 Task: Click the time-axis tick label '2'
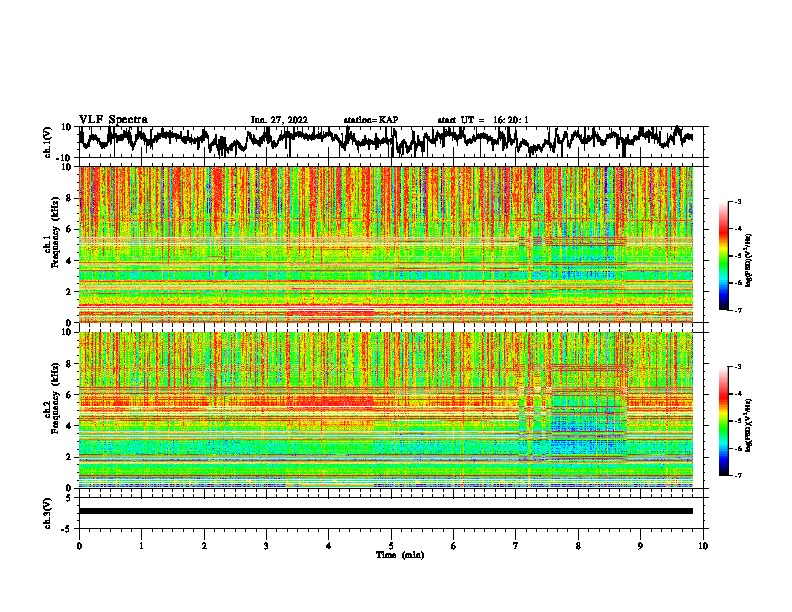point(204,545)
